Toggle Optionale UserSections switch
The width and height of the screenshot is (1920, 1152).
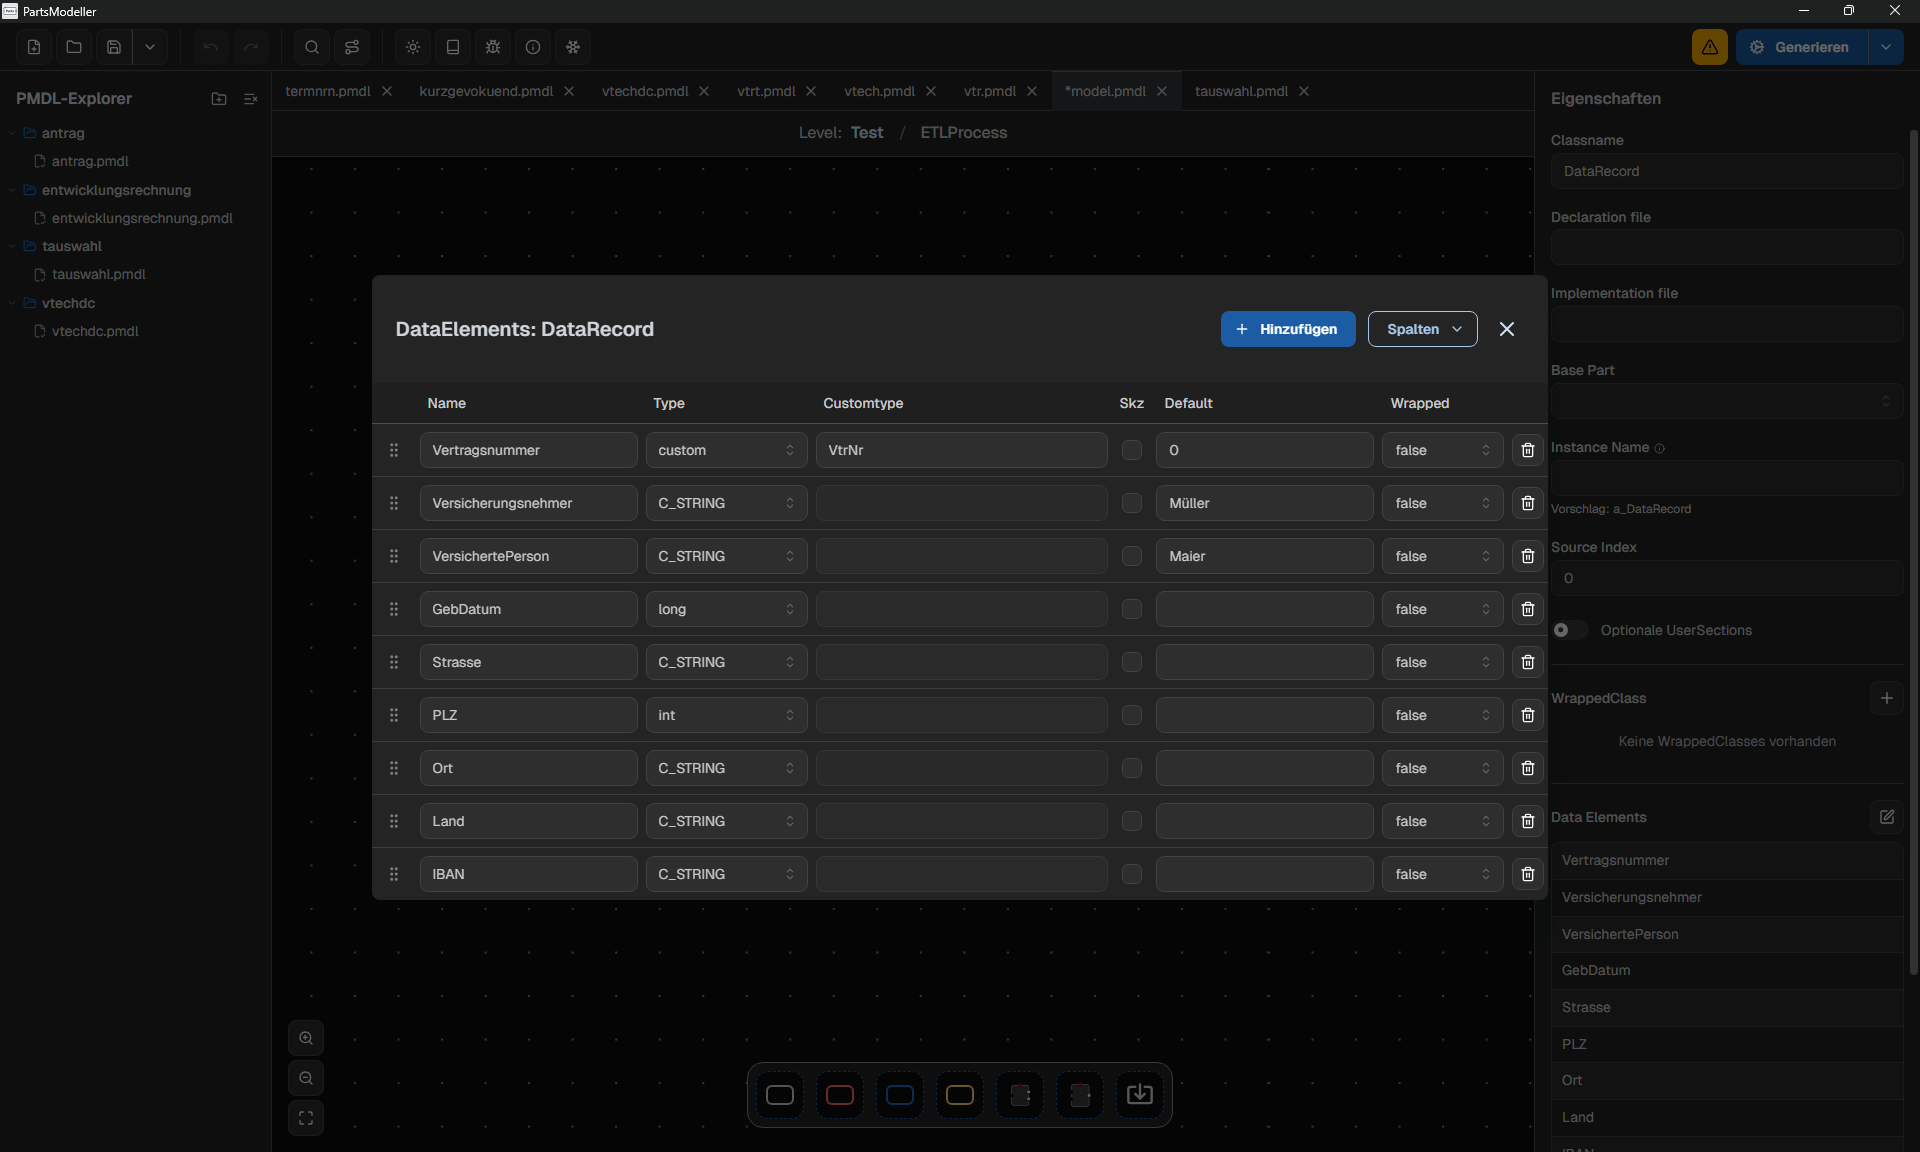click(1568, 630)
